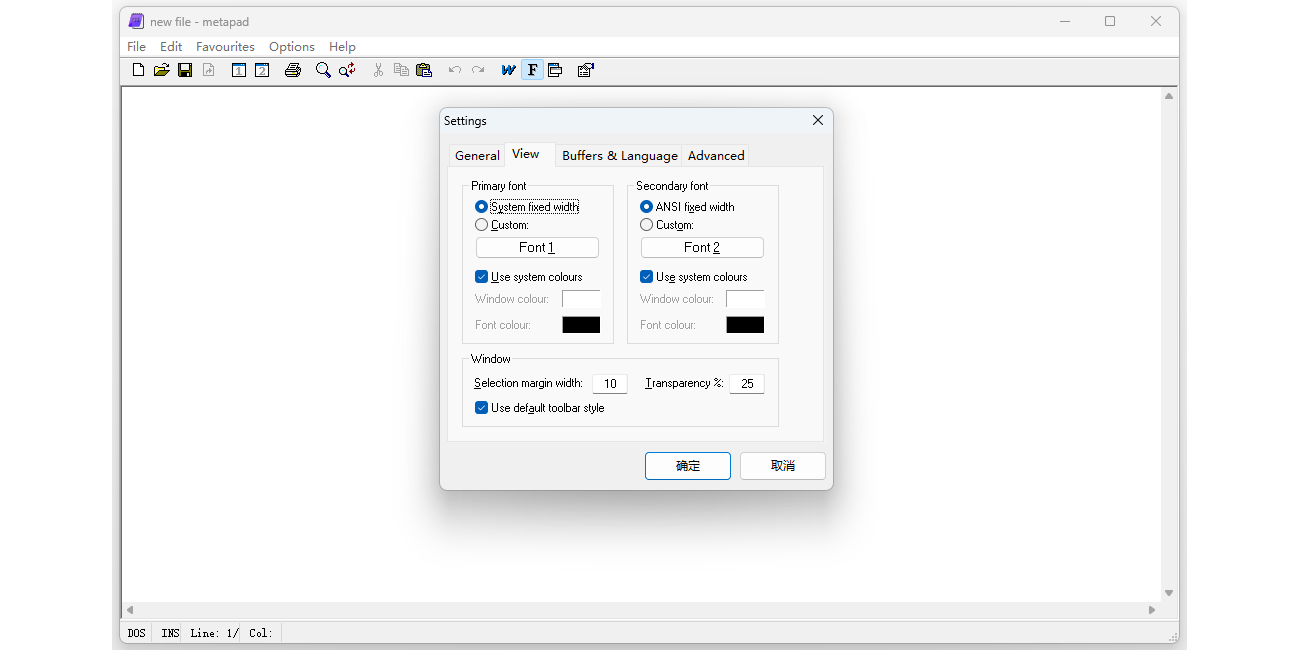The height and width of the screenshot is (650, 1300).
Task: Click the Line/Col status bar entry
Action: point(232,633)
